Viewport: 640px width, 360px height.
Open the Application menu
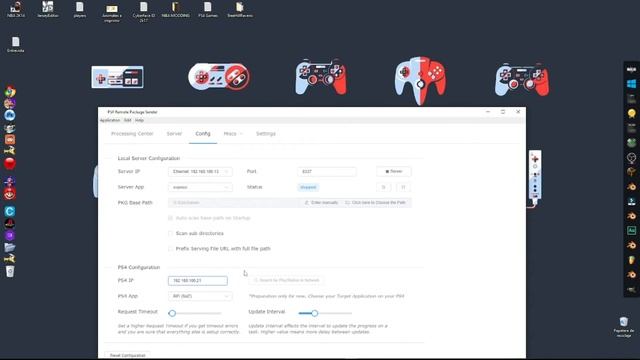point(110,120)
